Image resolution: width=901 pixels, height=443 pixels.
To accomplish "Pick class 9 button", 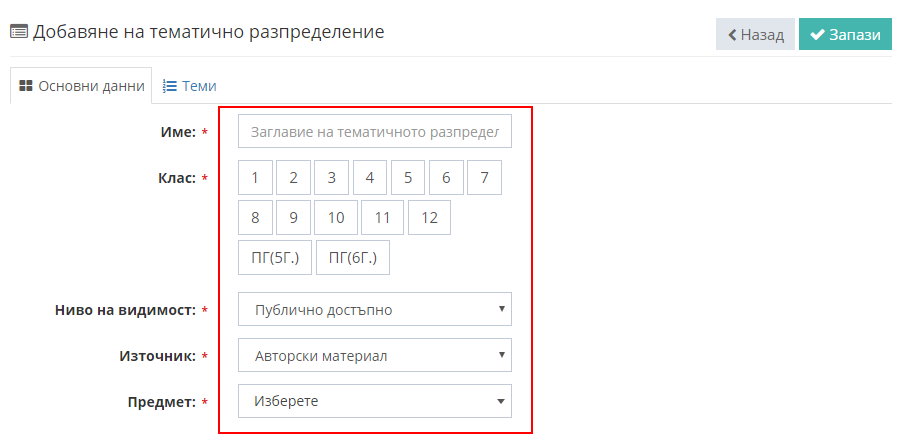I will (x=293, y=218).
